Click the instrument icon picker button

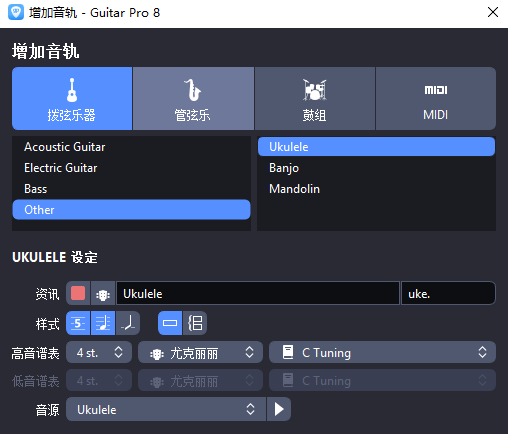[x=103, y=293]
